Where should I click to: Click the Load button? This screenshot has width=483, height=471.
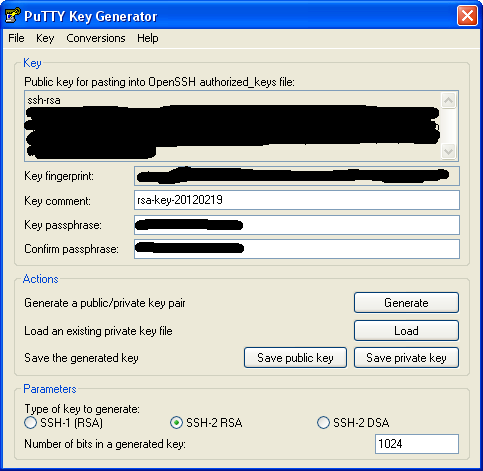pyautogui.click(x=406, y=331)
